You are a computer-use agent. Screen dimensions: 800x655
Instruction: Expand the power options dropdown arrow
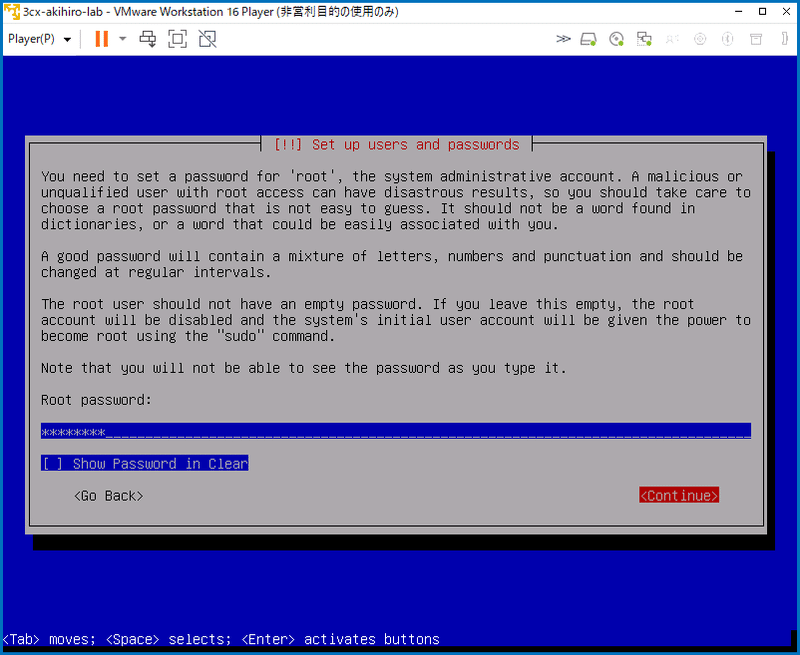(x=122, y=39)
